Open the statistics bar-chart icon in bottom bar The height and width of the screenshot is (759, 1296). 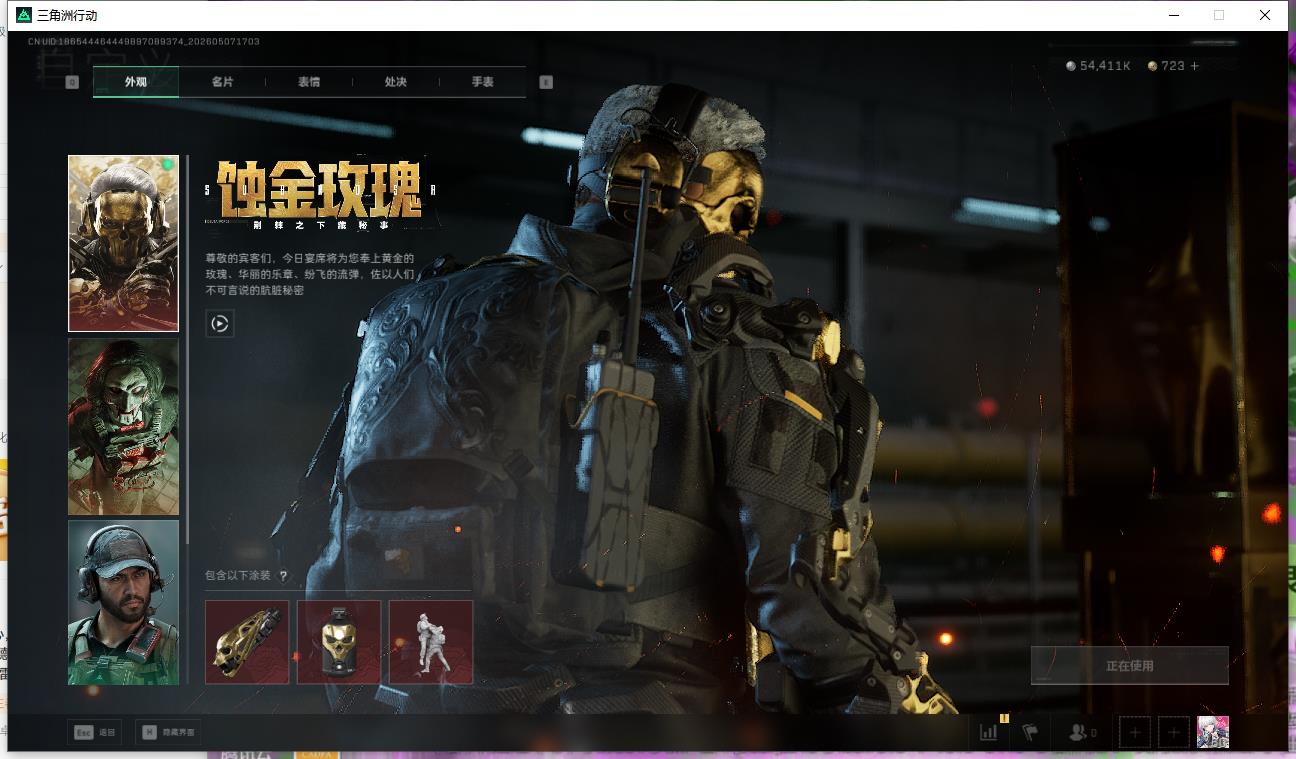pos(989,732)
